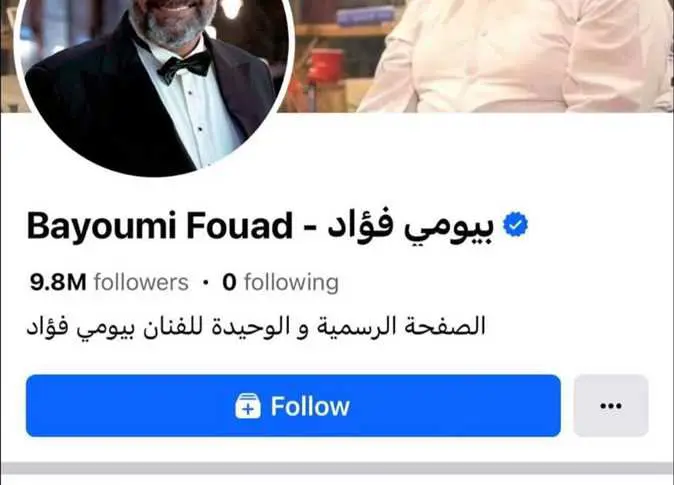Click the Arabic bio line الصفحة الرسمية
This screenshot has height=485, width=674.
256,327
